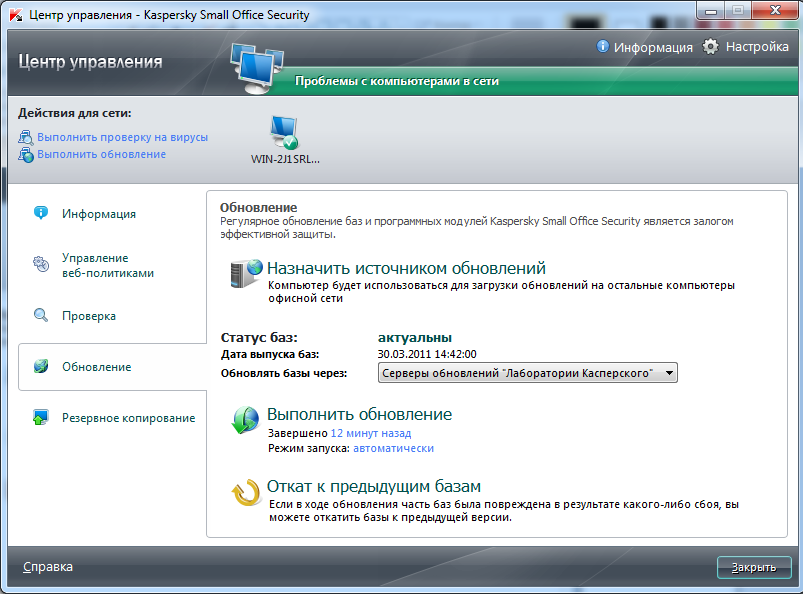Switch to the Информация section in the sidebar

click(x=99, y=214)
